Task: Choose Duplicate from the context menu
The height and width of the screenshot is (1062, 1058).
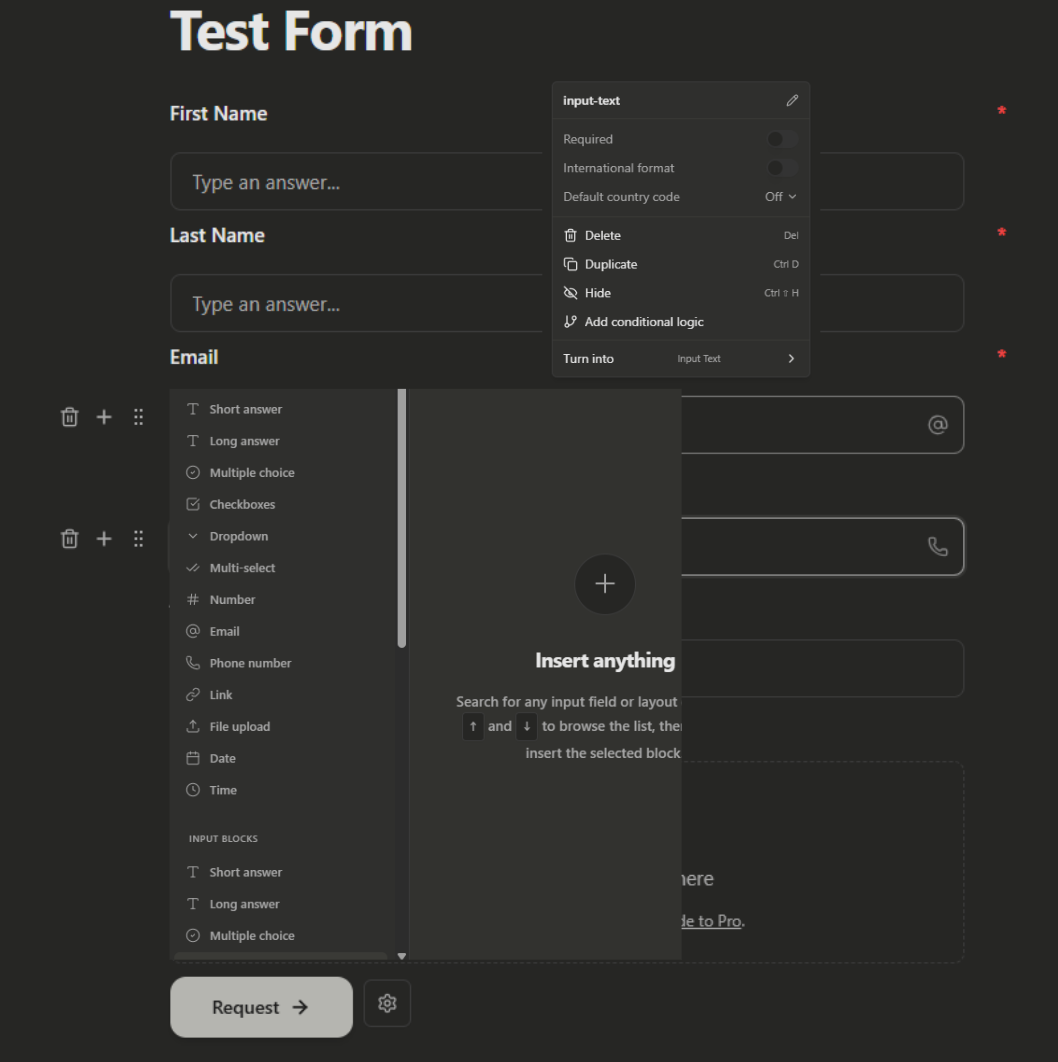Action: pyautogui.click(x=612, y=264)
